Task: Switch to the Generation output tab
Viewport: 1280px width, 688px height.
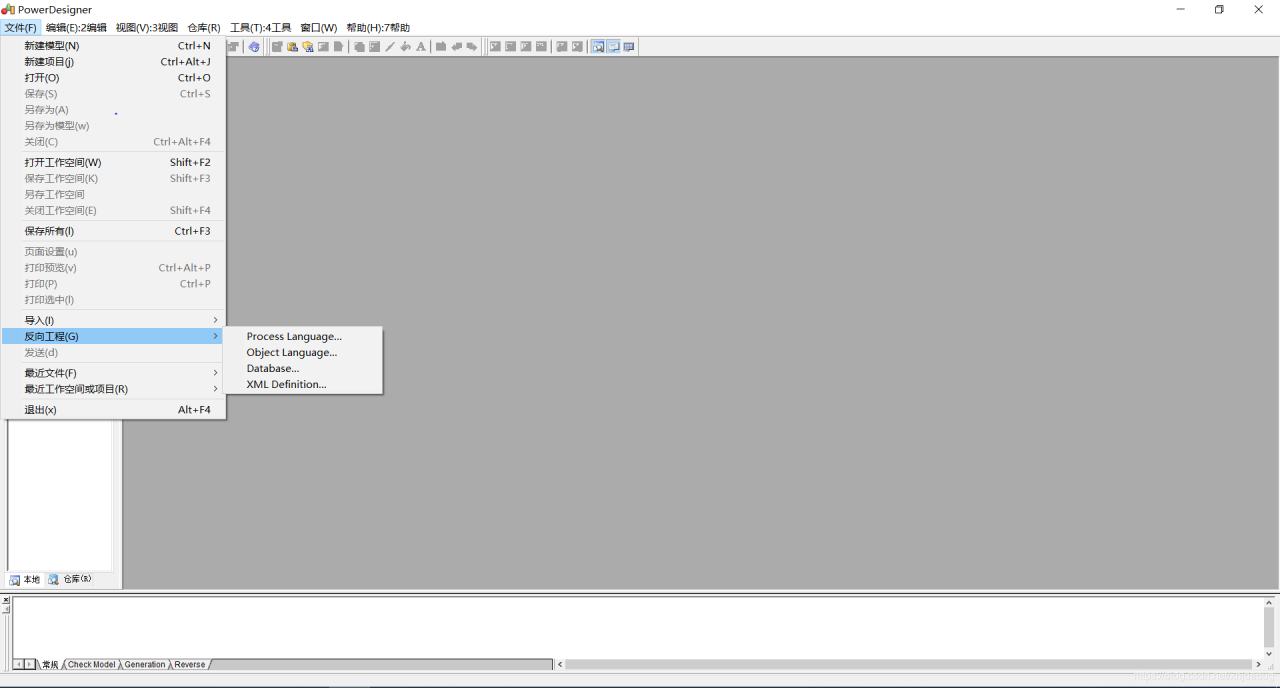Action: (145, 665)
